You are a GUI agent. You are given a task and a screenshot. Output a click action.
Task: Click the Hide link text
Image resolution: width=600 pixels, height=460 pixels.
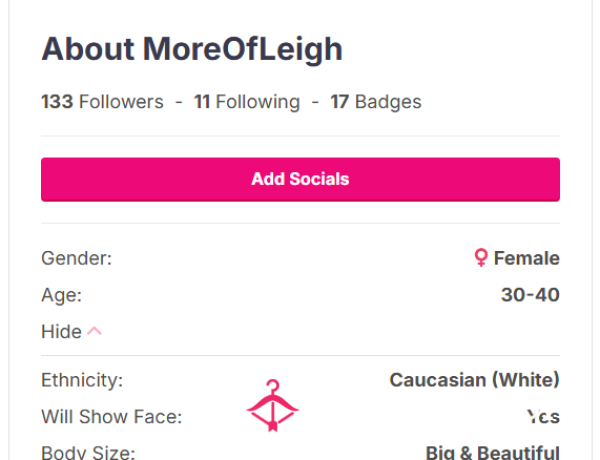pos(61,331)
